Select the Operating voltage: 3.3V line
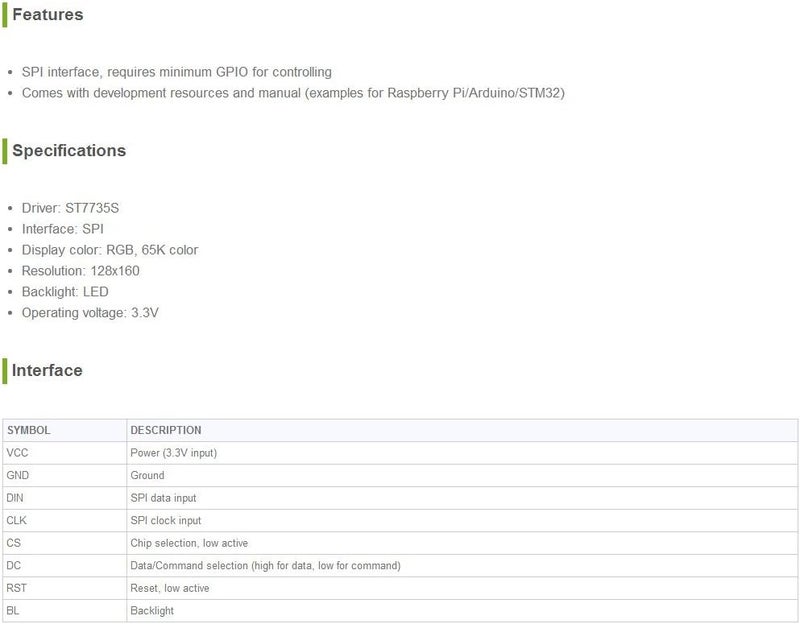This screenshot has width=800, height=624. 90,313
